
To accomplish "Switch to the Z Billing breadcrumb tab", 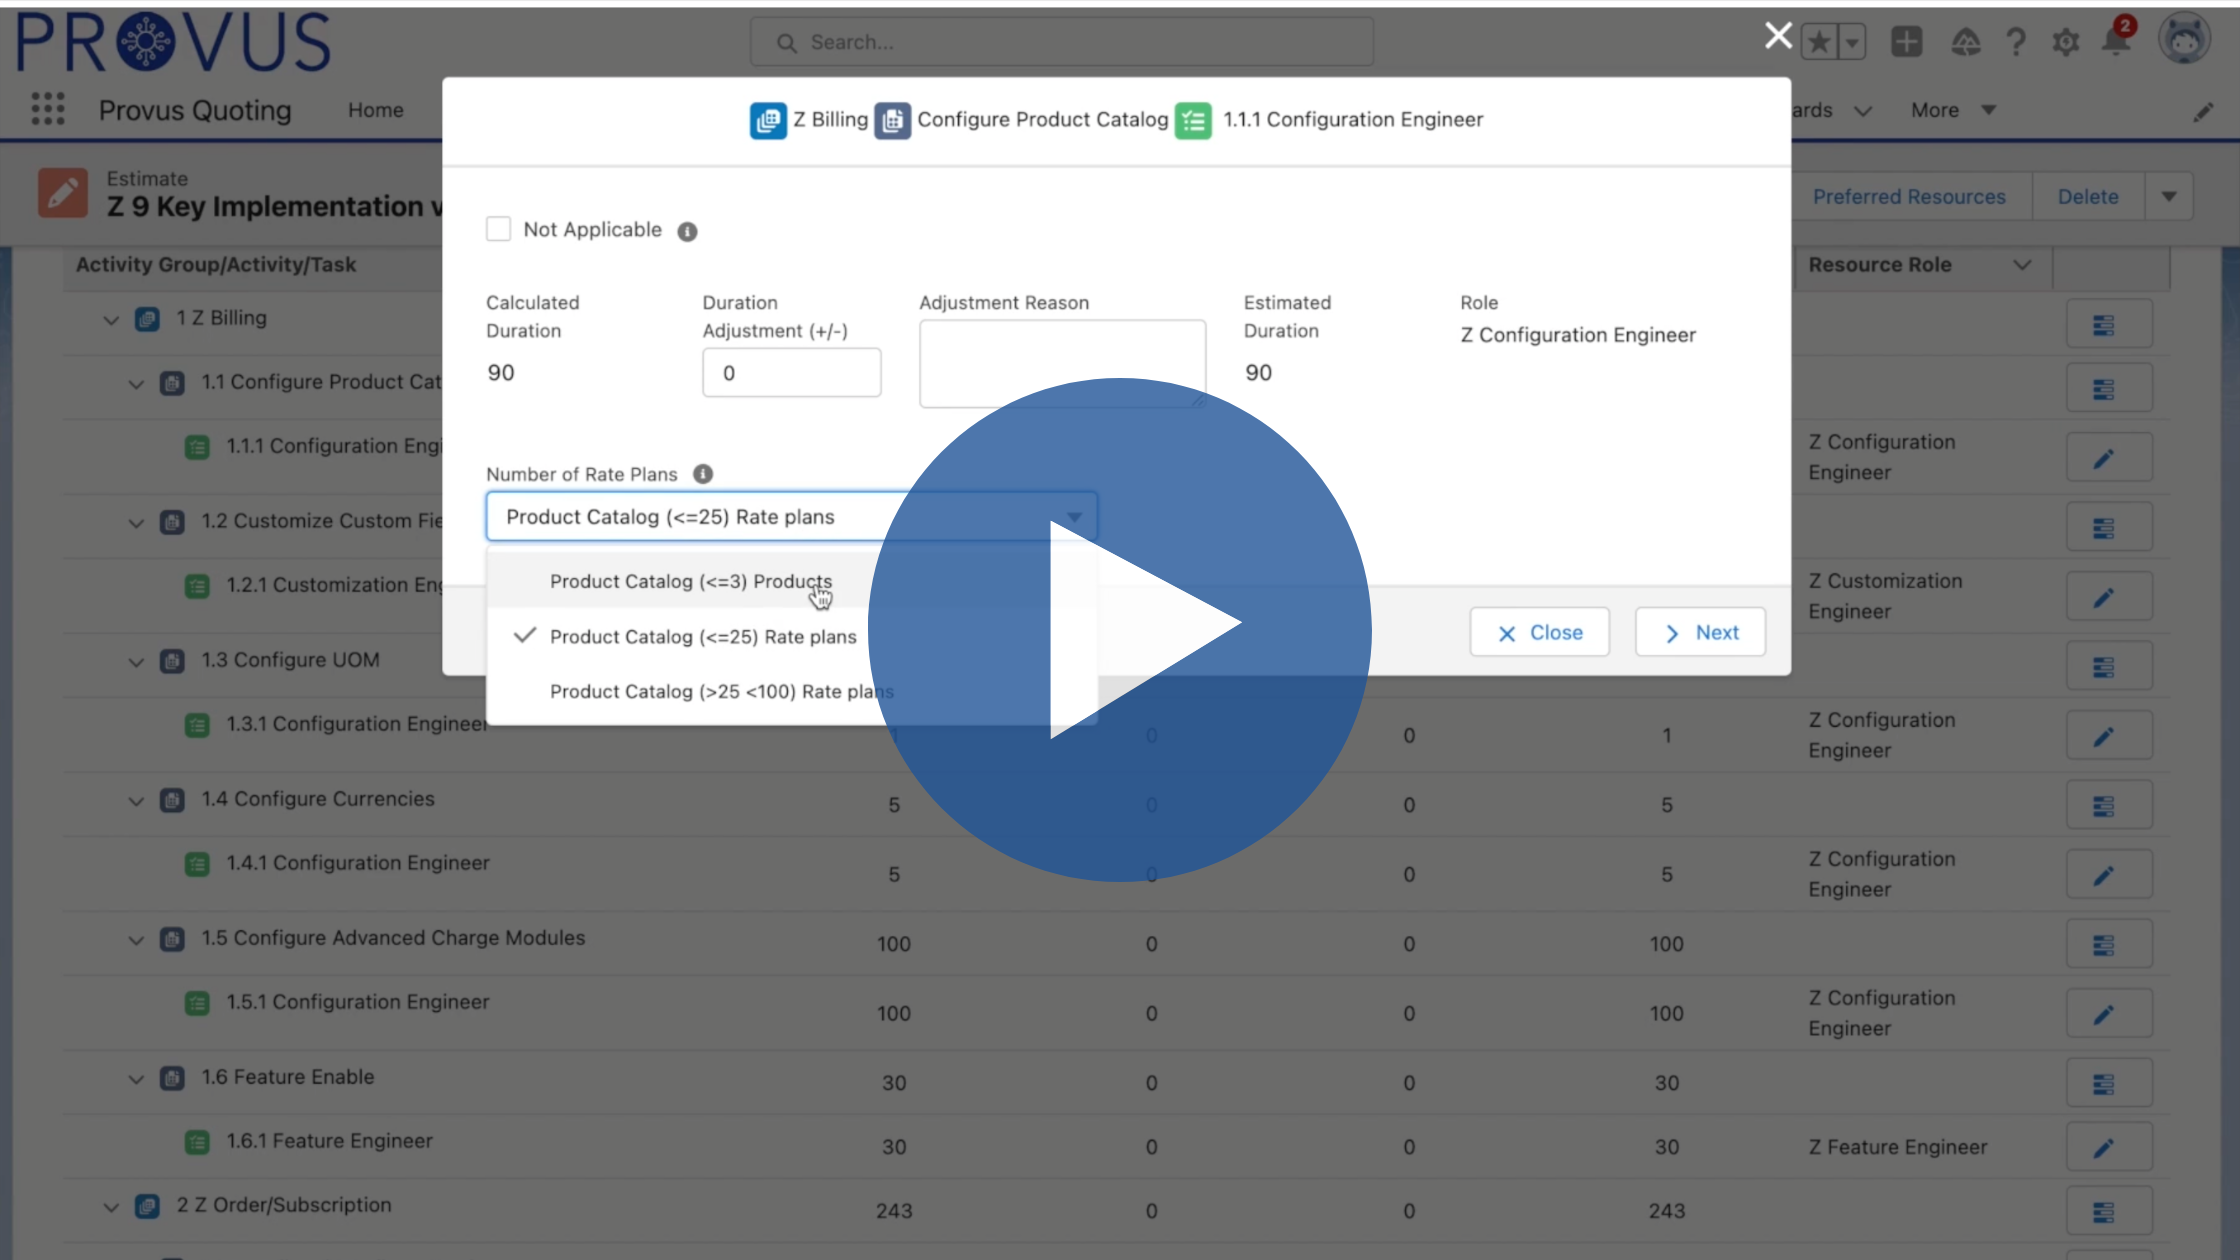I will pos(808,118).
